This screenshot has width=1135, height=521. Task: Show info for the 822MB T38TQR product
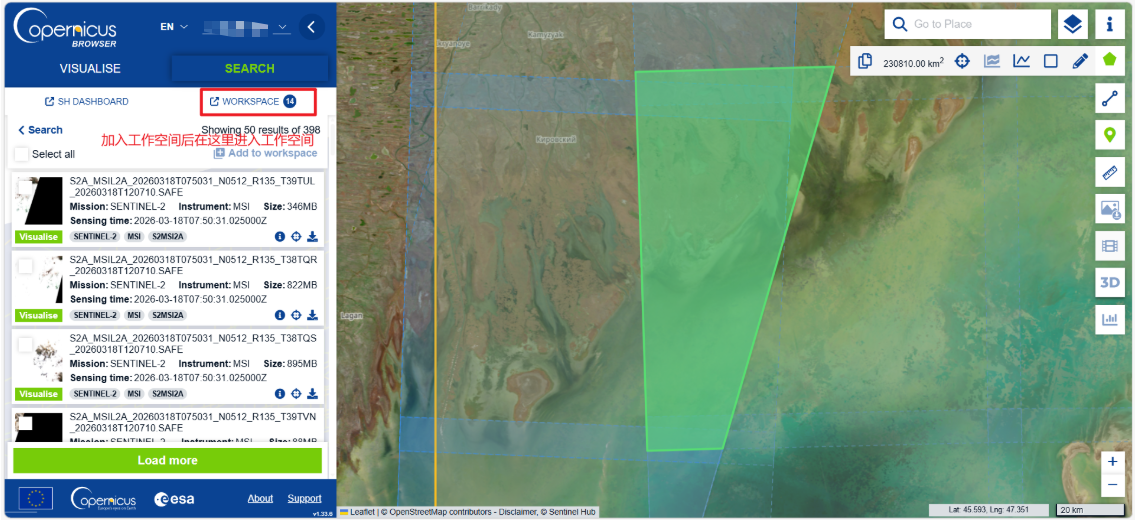(x=280, y=315)
